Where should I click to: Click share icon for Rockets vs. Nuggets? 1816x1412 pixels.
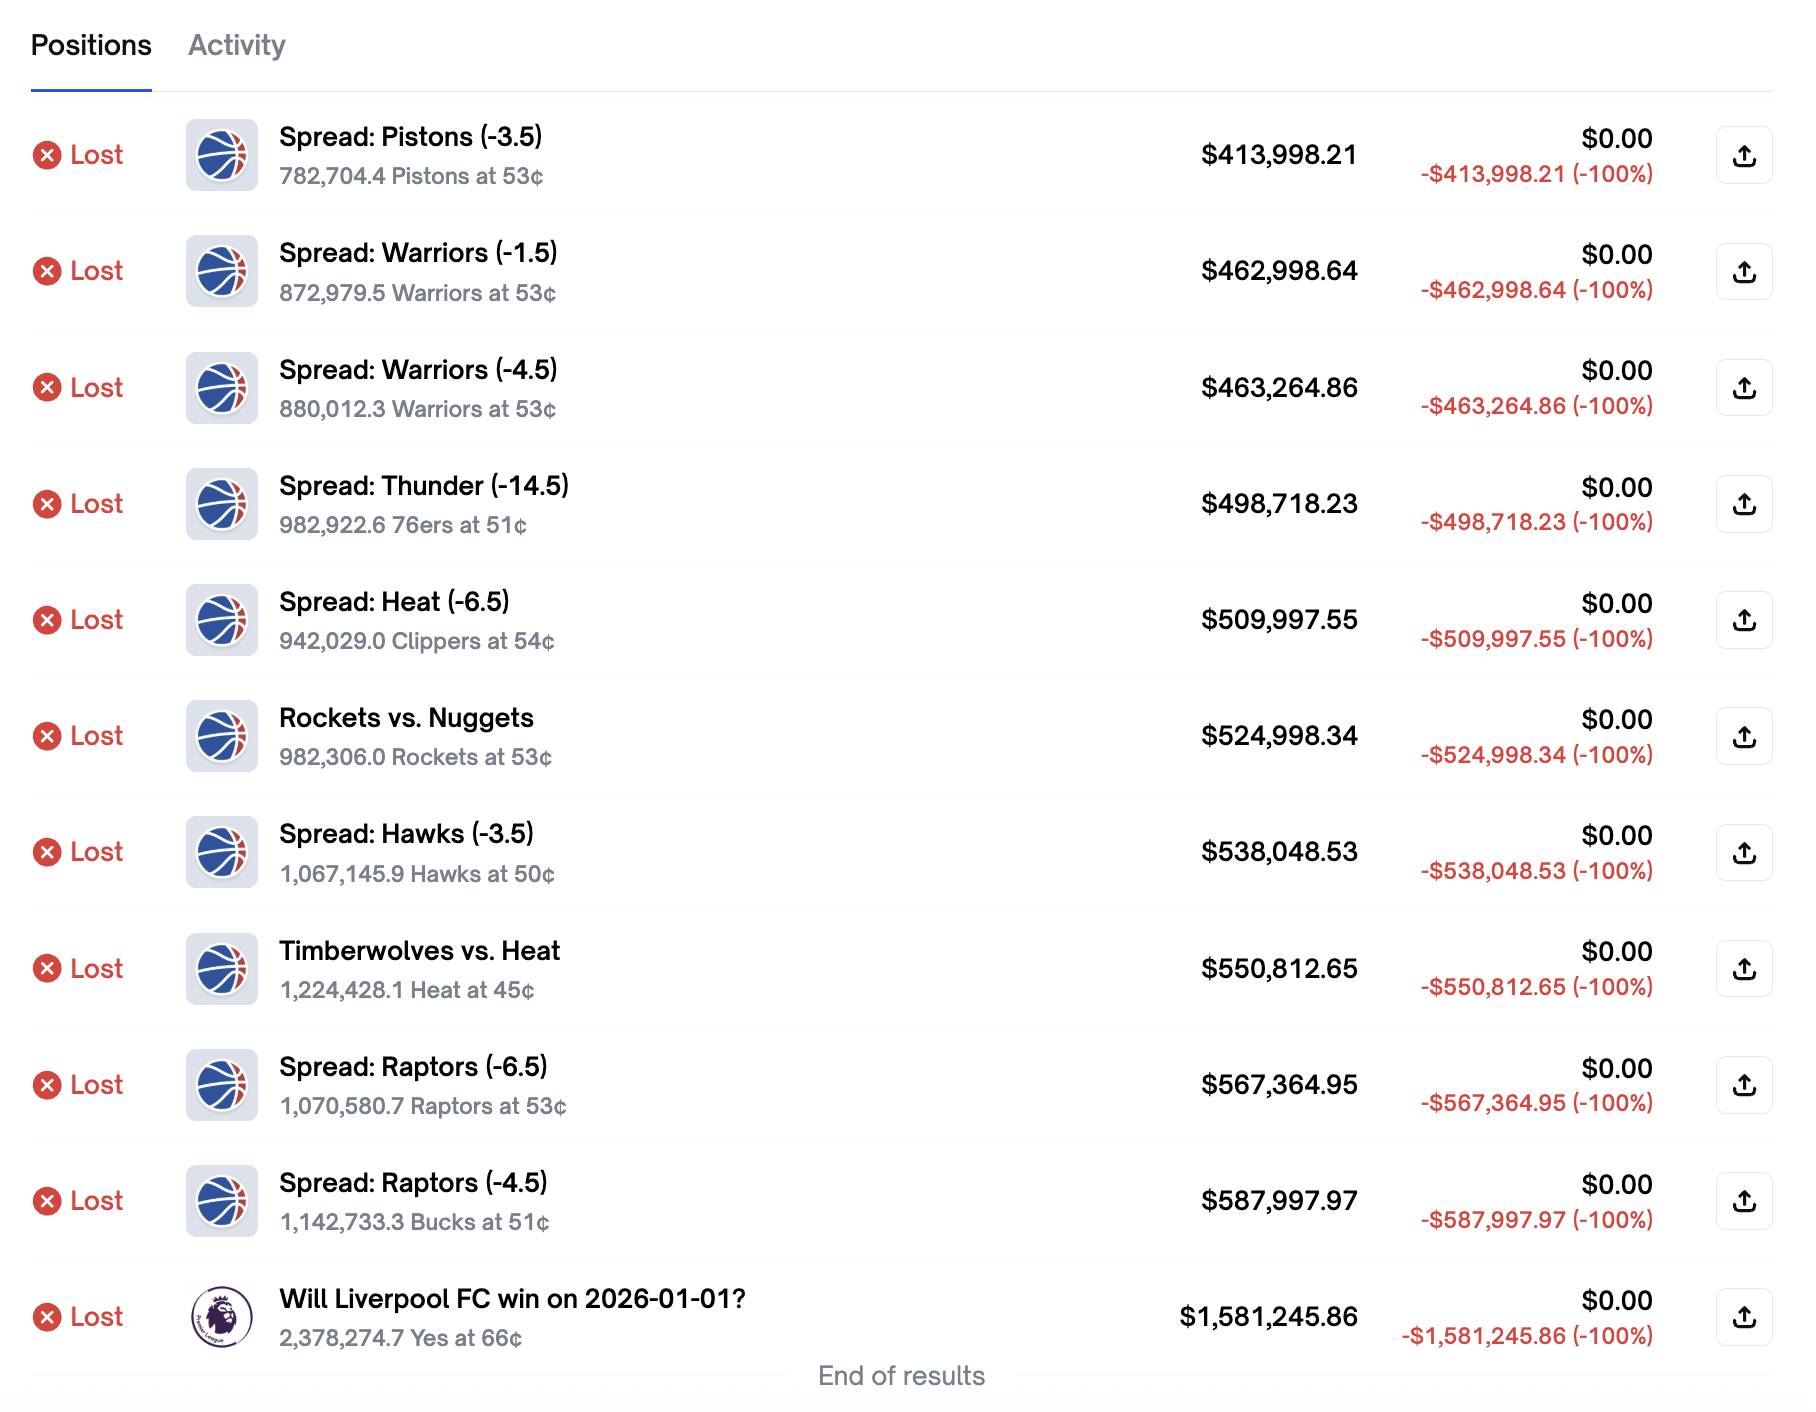[1744, 736]
